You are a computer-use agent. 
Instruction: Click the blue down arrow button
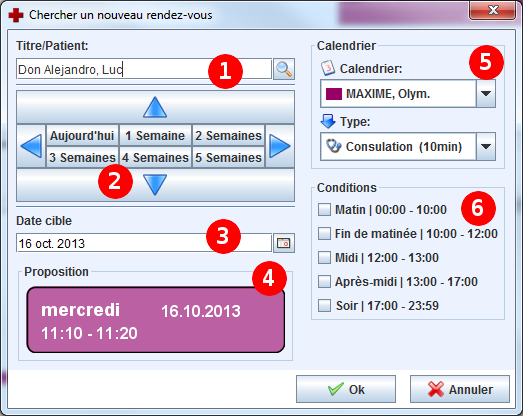[x=155, y=185]
